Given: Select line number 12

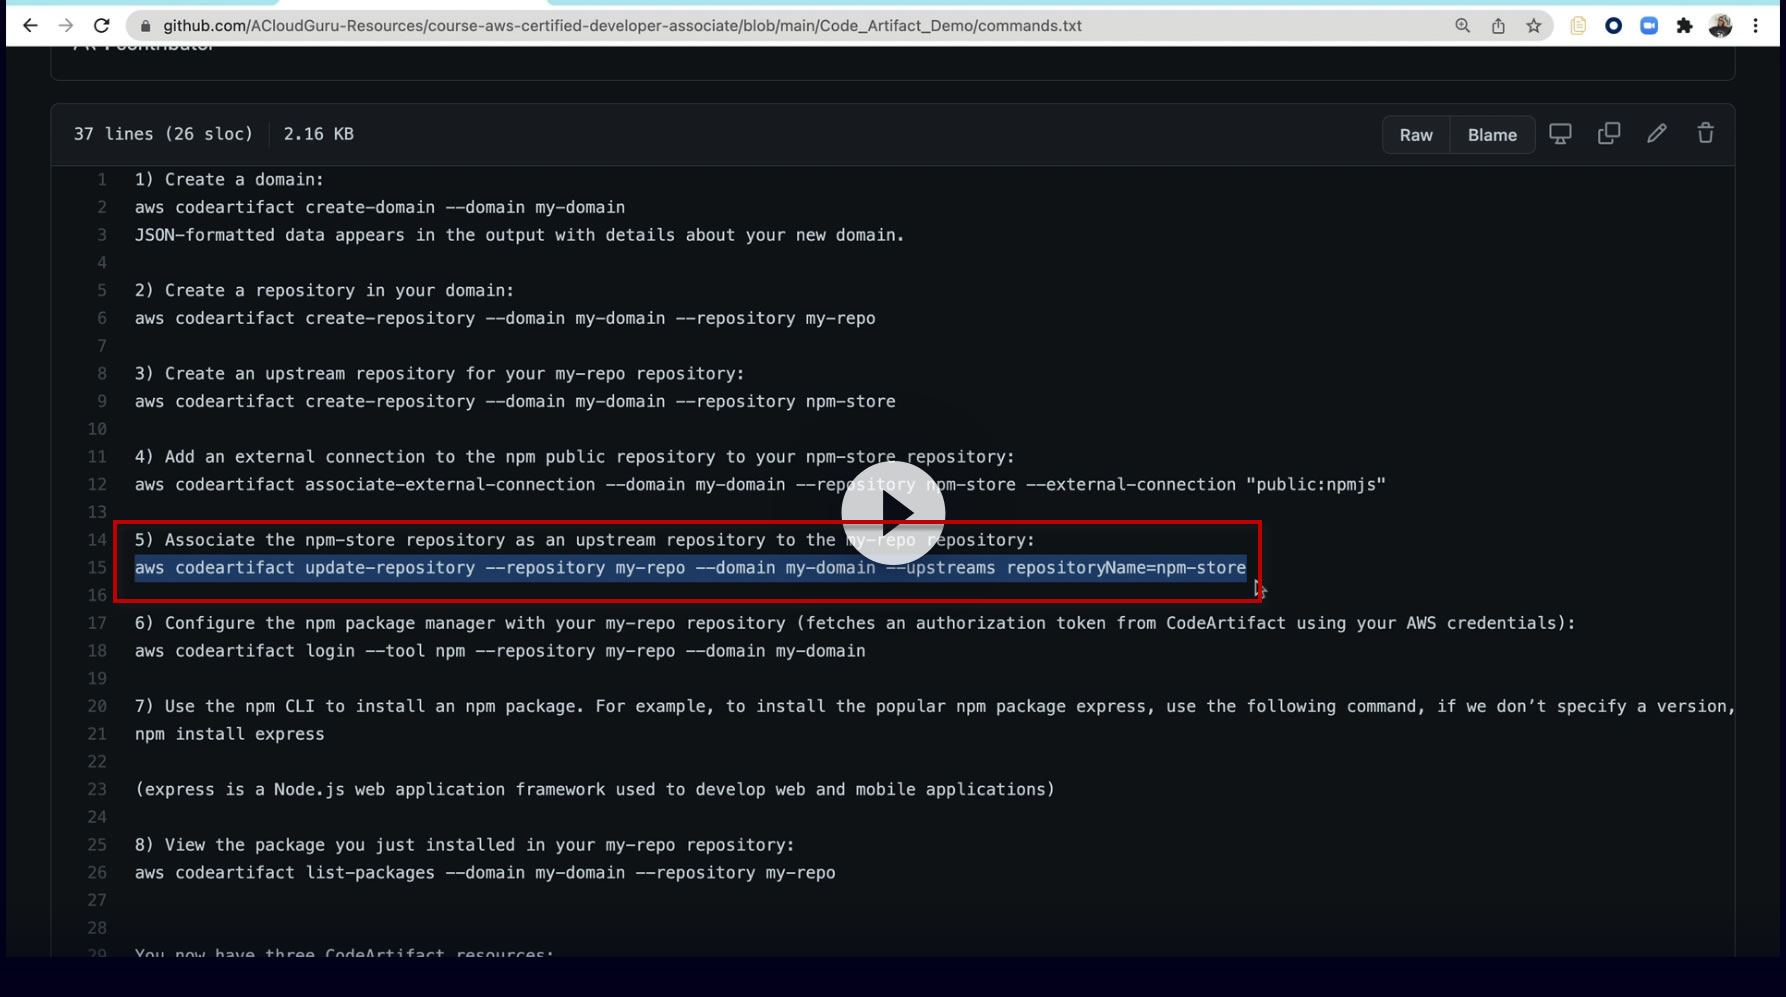Looking at the screenshot, I should 97,485.
